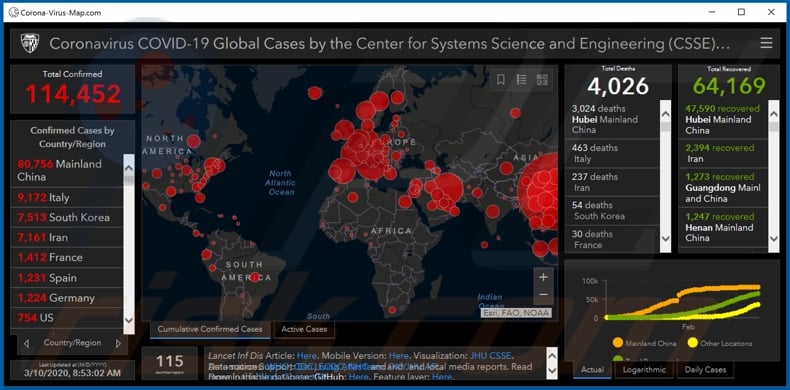Click the 115 countries/regions counter
Viewport: 790px width, 390px height.
pos(170,361)
